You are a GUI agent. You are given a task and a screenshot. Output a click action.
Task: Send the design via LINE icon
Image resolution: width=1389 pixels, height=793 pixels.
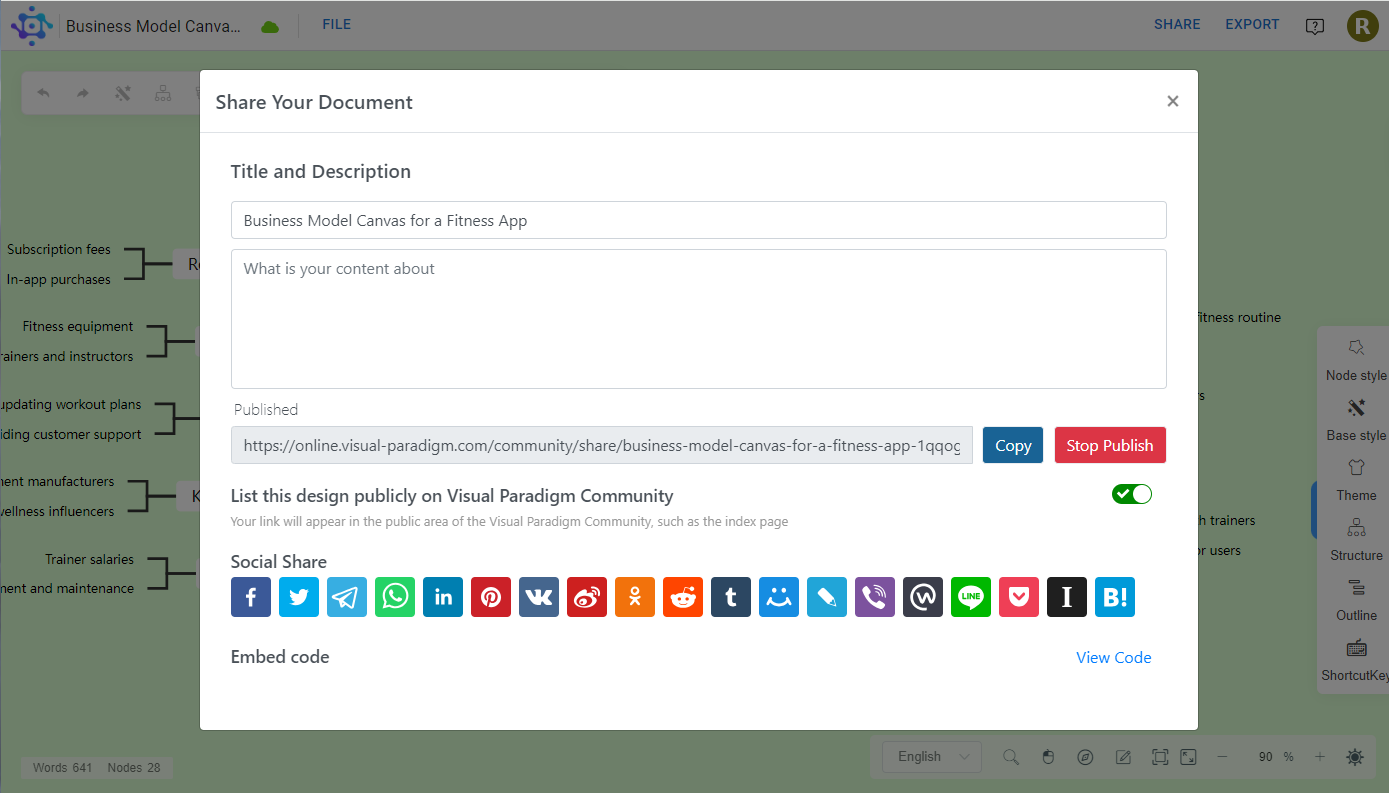[x=971, y=597]
